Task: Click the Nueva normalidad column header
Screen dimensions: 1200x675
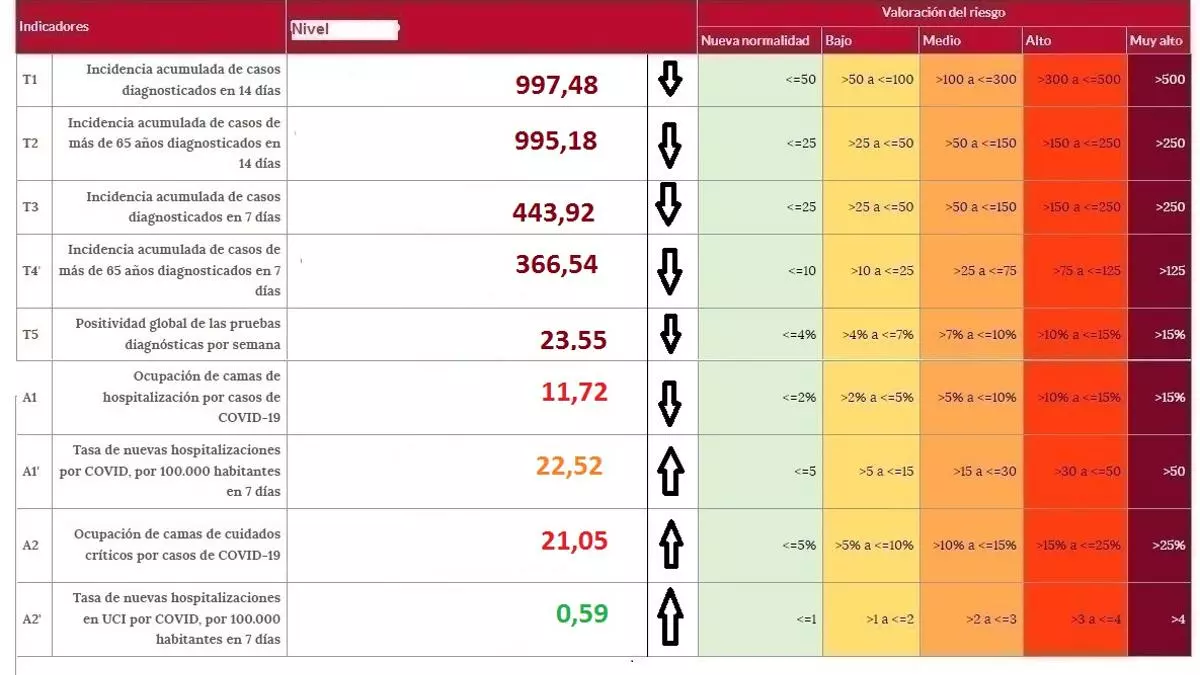Action: pyautogui.click(x=755, y=41)
